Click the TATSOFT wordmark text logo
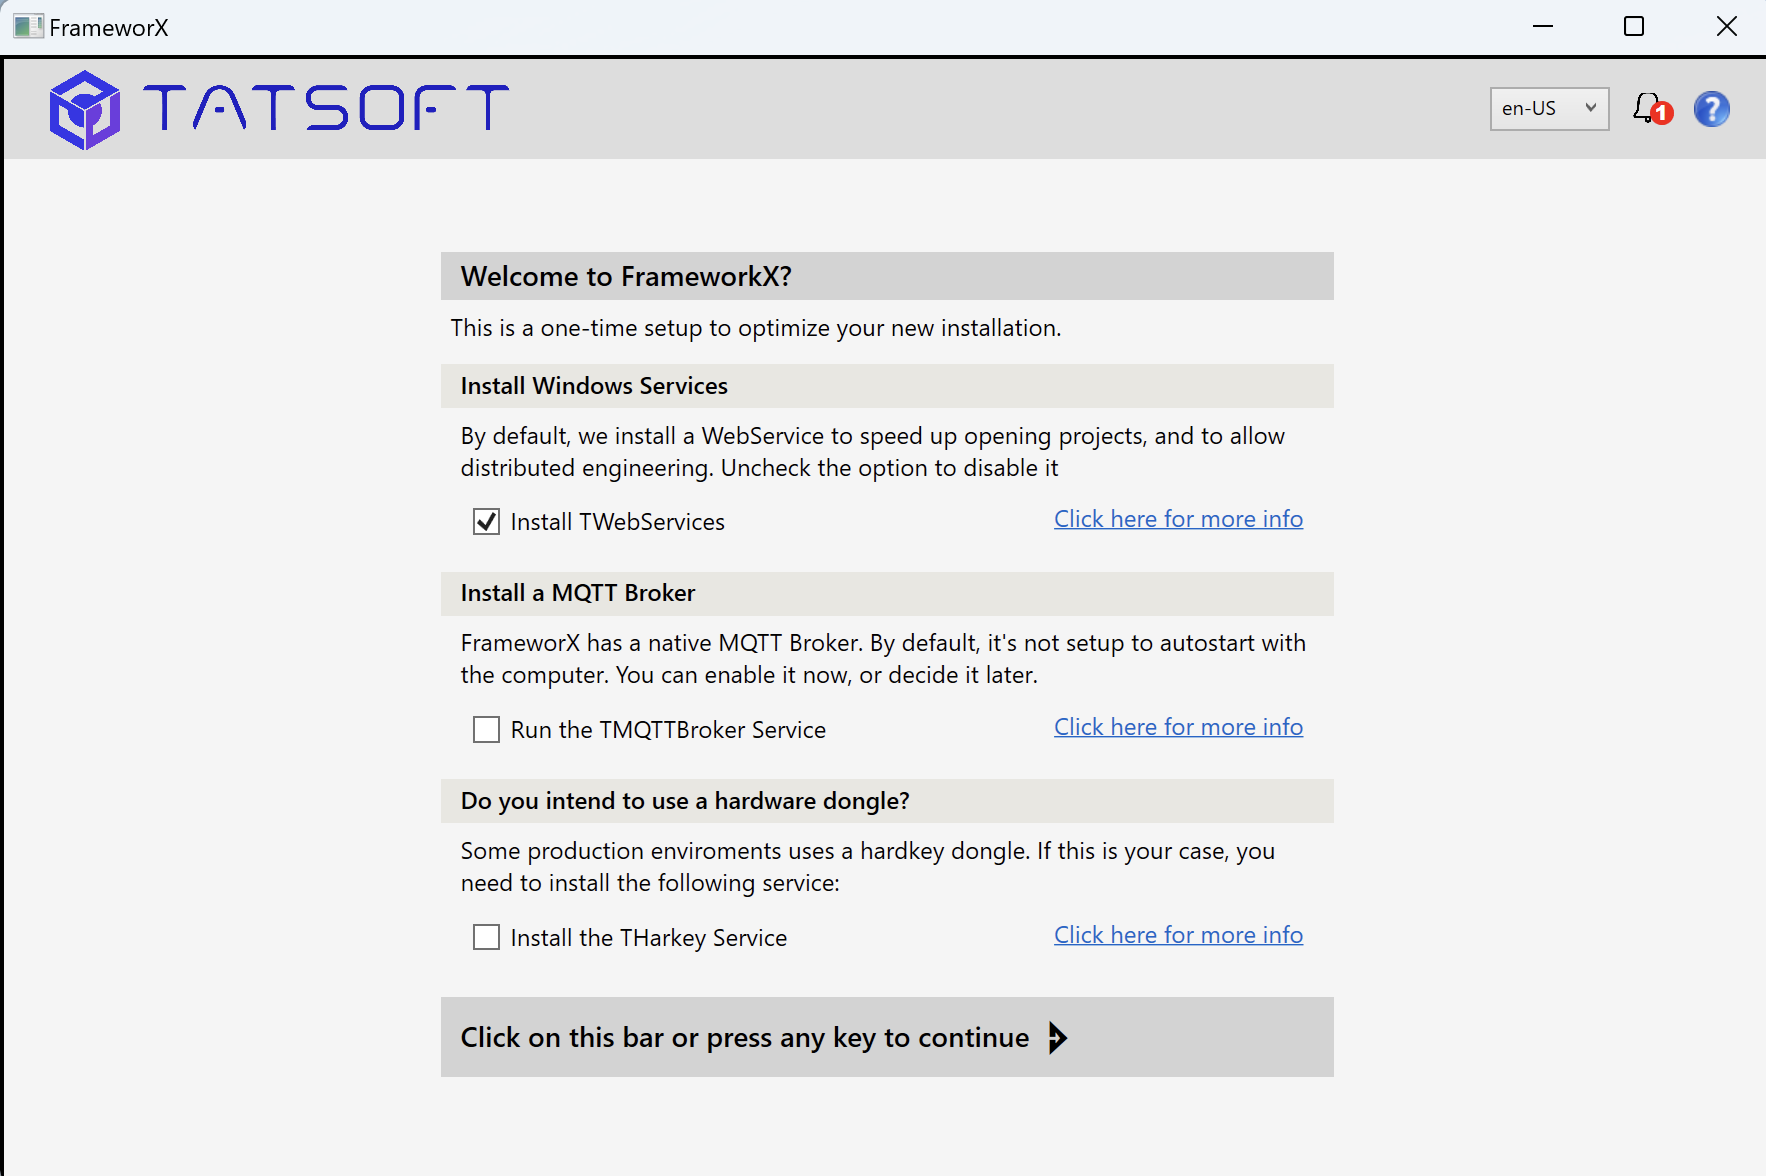The height and width of the screenshot is (1176, 1766). click(x=326, y=108)
